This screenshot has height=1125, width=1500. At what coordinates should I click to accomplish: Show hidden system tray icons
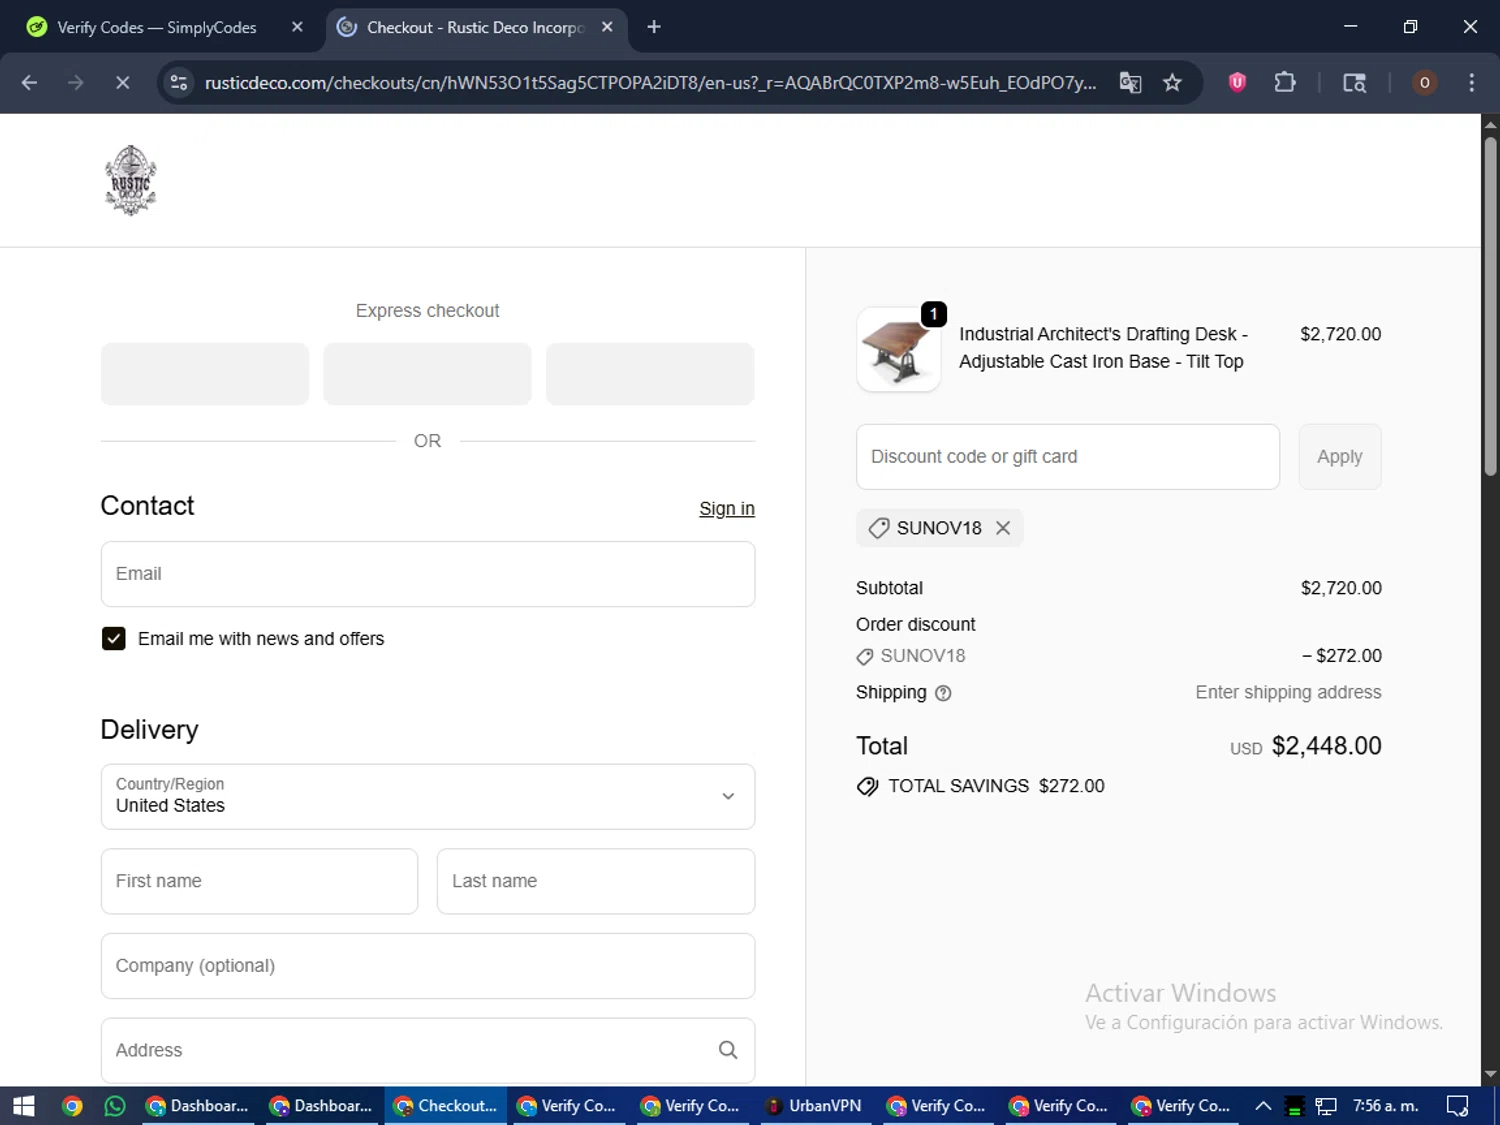pyautogui.click(x=1263, y=1106)
